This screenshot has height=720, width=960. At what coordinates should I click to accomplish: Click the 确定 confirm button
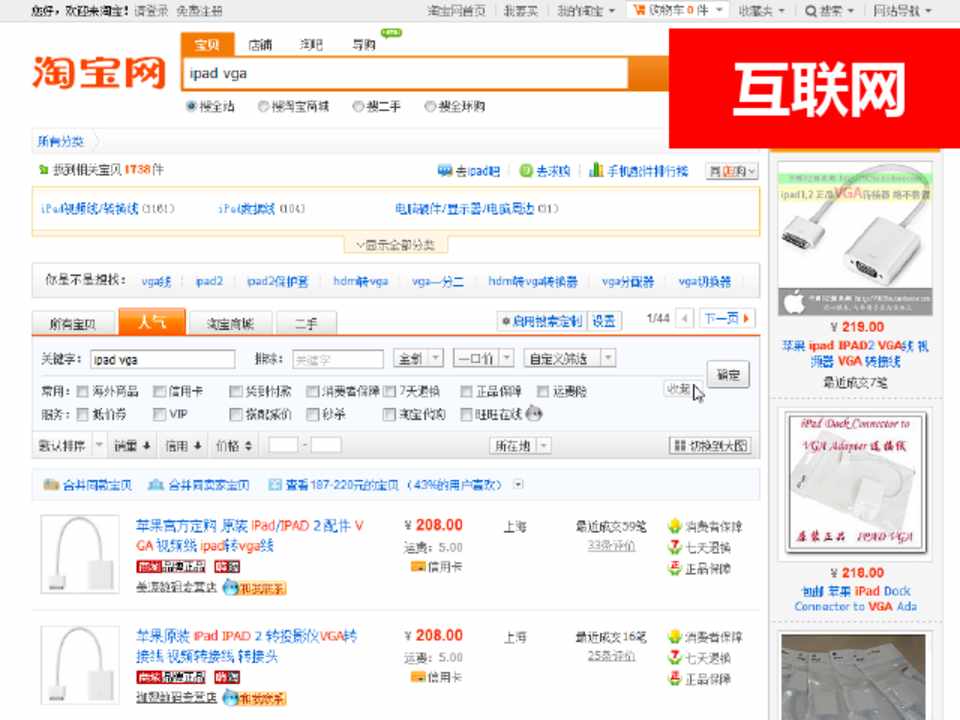[x=727, y=375]
